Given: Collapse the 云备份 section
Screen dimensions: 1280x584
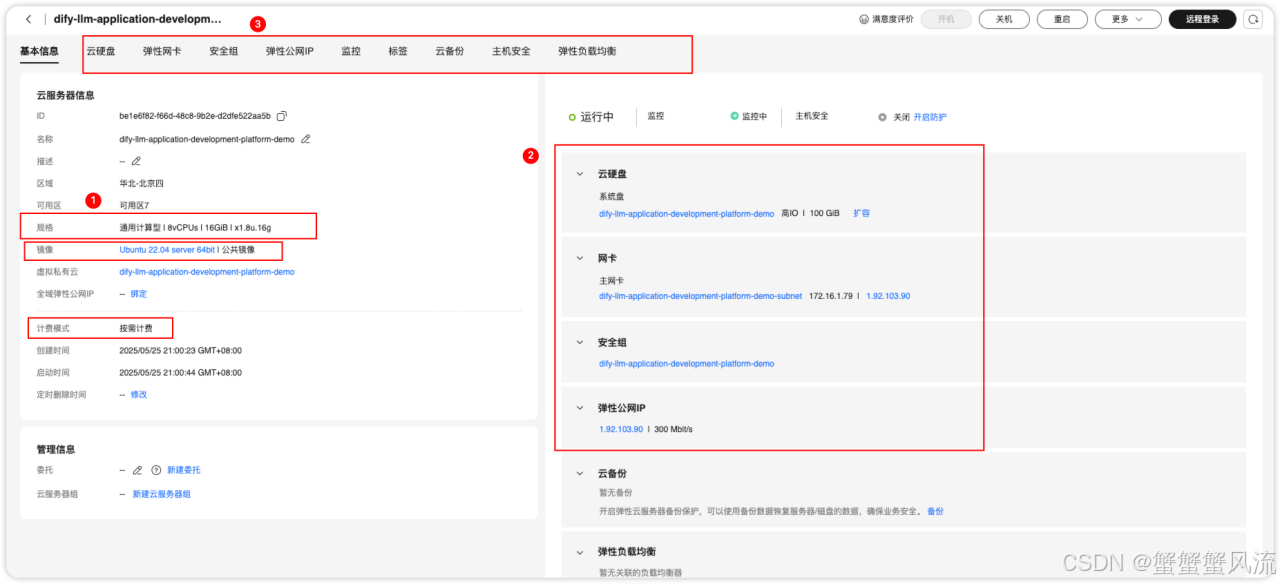Looking at the screenshot, I should (579, 473).
